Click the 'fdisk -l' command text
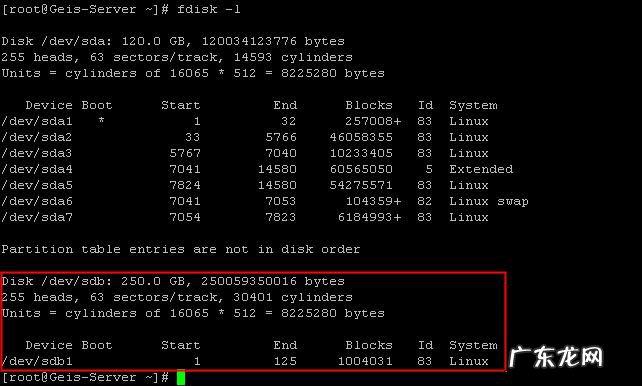Screen dimensions: 642x386 [x=209, y=9]
